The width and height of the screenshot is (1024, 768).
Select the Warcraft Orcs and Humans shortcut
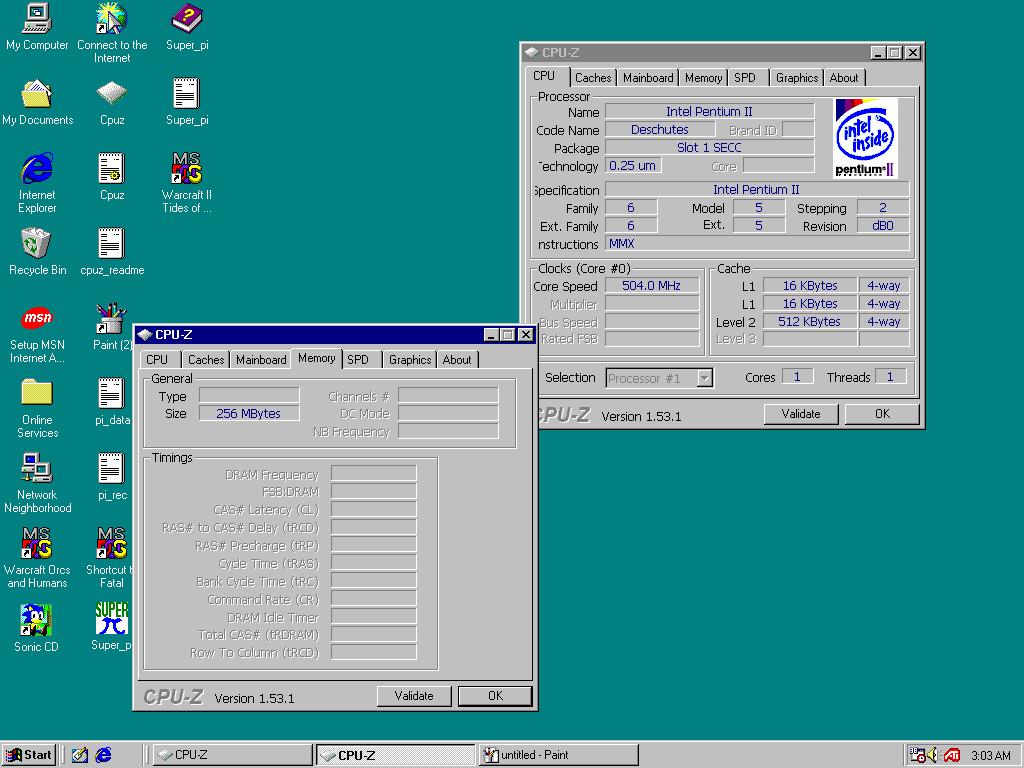click(x=37, y=558)
